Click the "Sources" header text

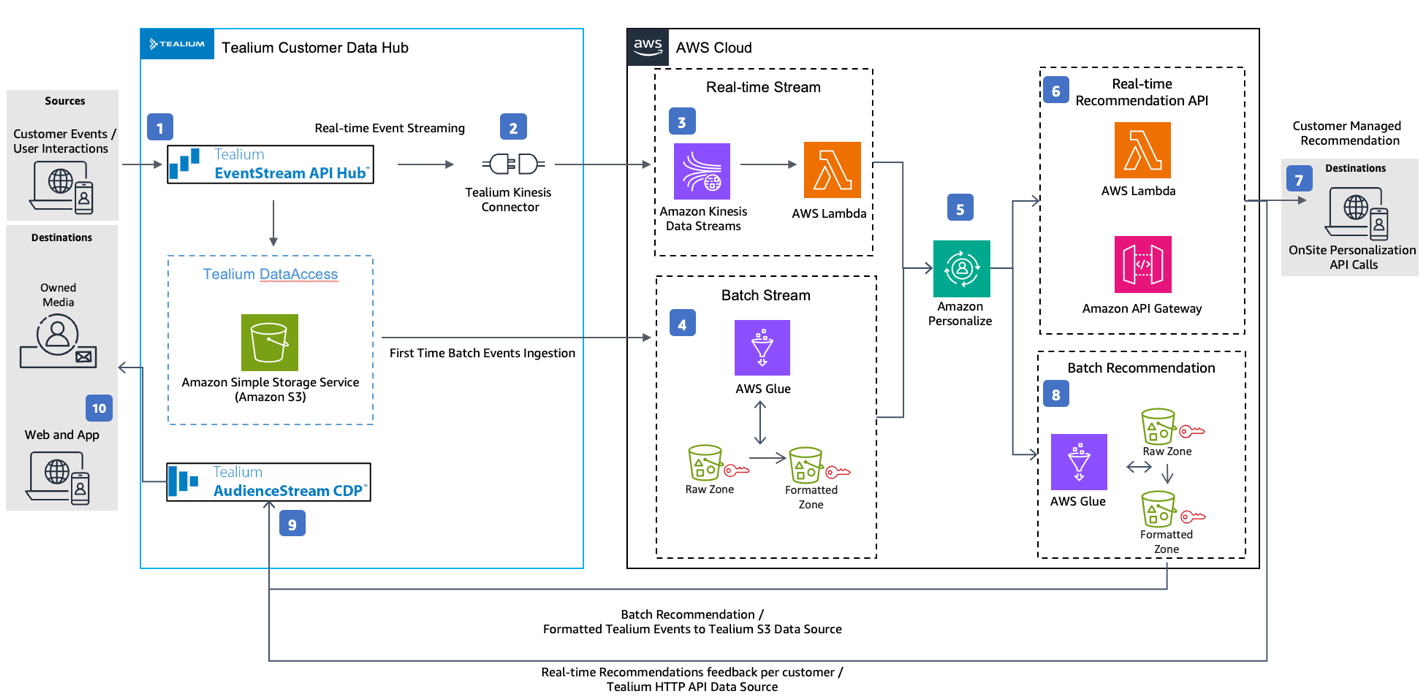tap(65, 101)
